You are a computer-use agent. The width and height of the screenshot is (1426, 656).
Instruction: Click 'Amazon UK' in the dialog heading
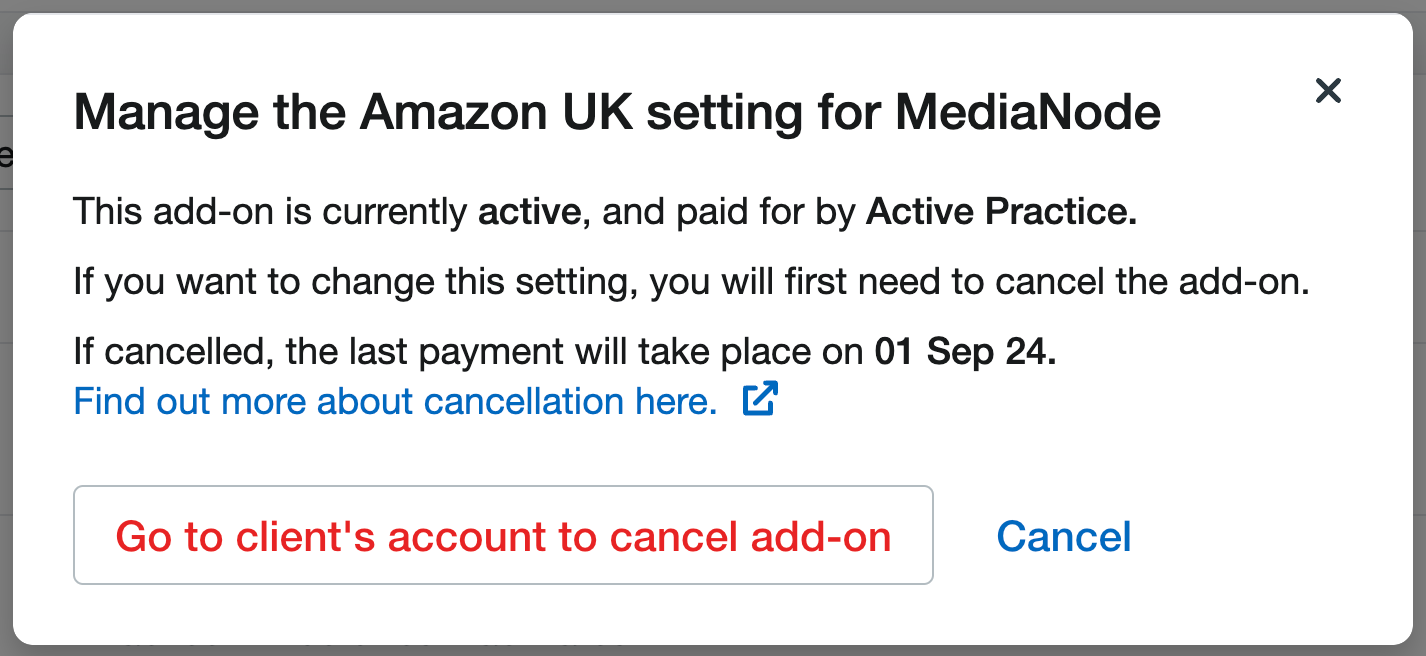coord(496,112)
